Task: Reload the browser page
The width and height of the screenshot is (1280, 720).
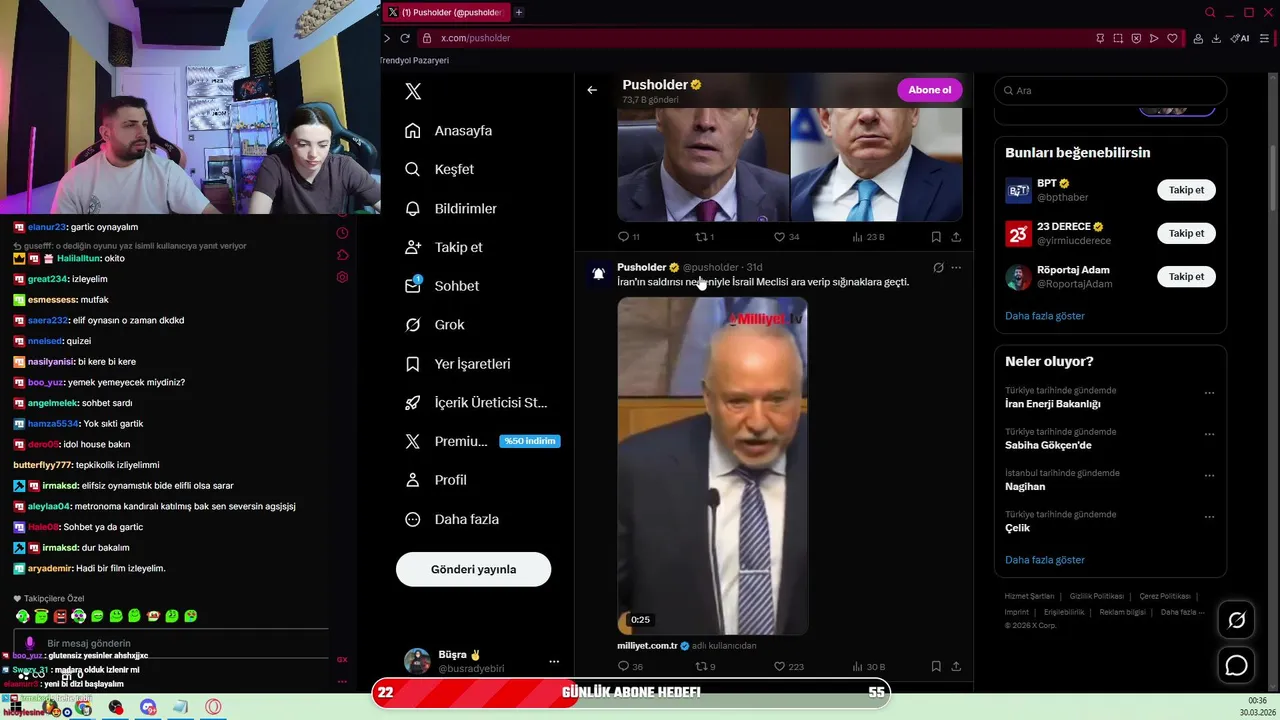Action: coord(405,38)
